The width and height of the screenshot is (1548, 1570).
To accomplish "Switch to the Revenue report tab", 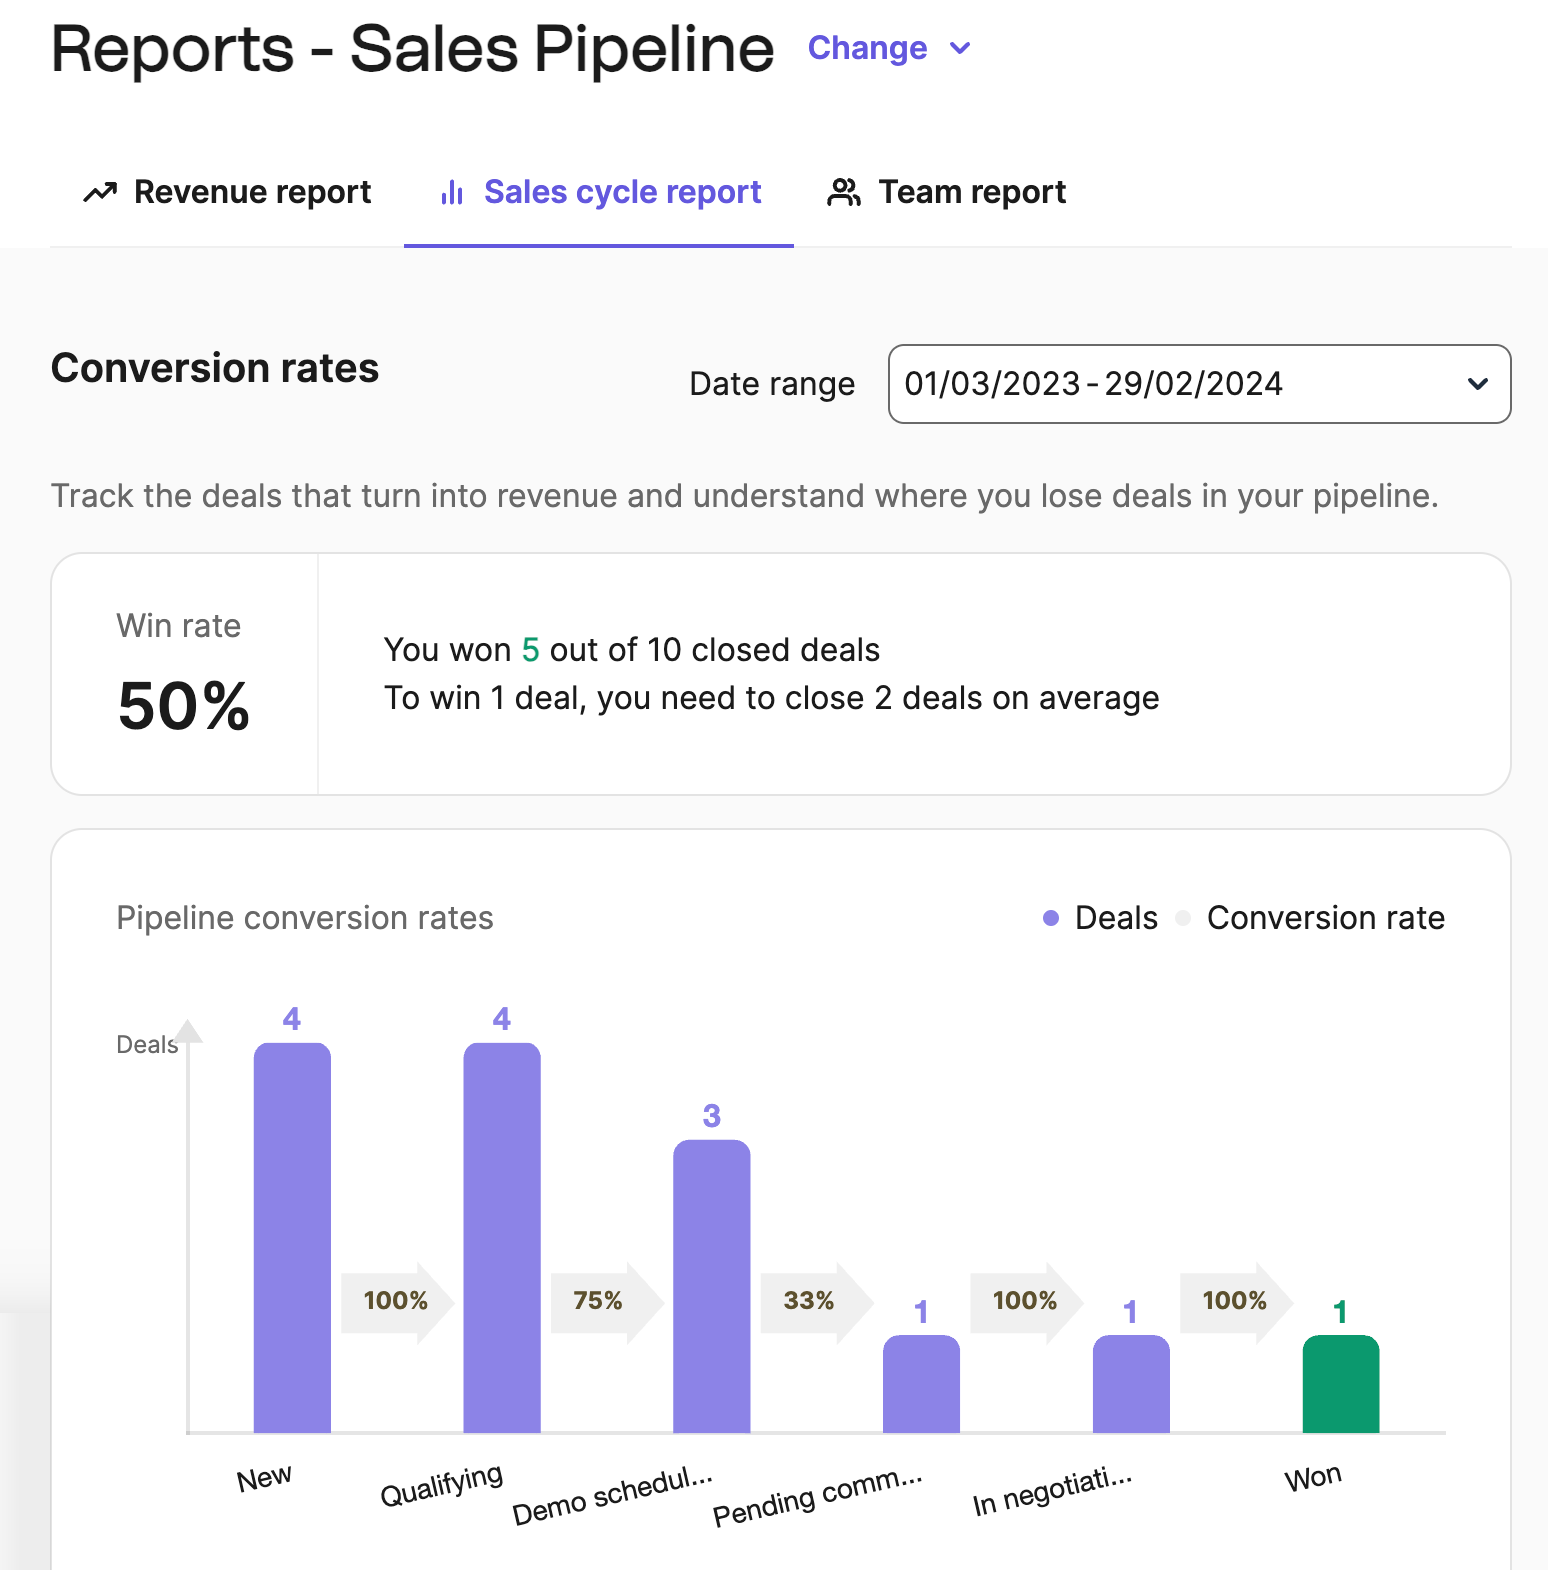I will click(227, 192).
